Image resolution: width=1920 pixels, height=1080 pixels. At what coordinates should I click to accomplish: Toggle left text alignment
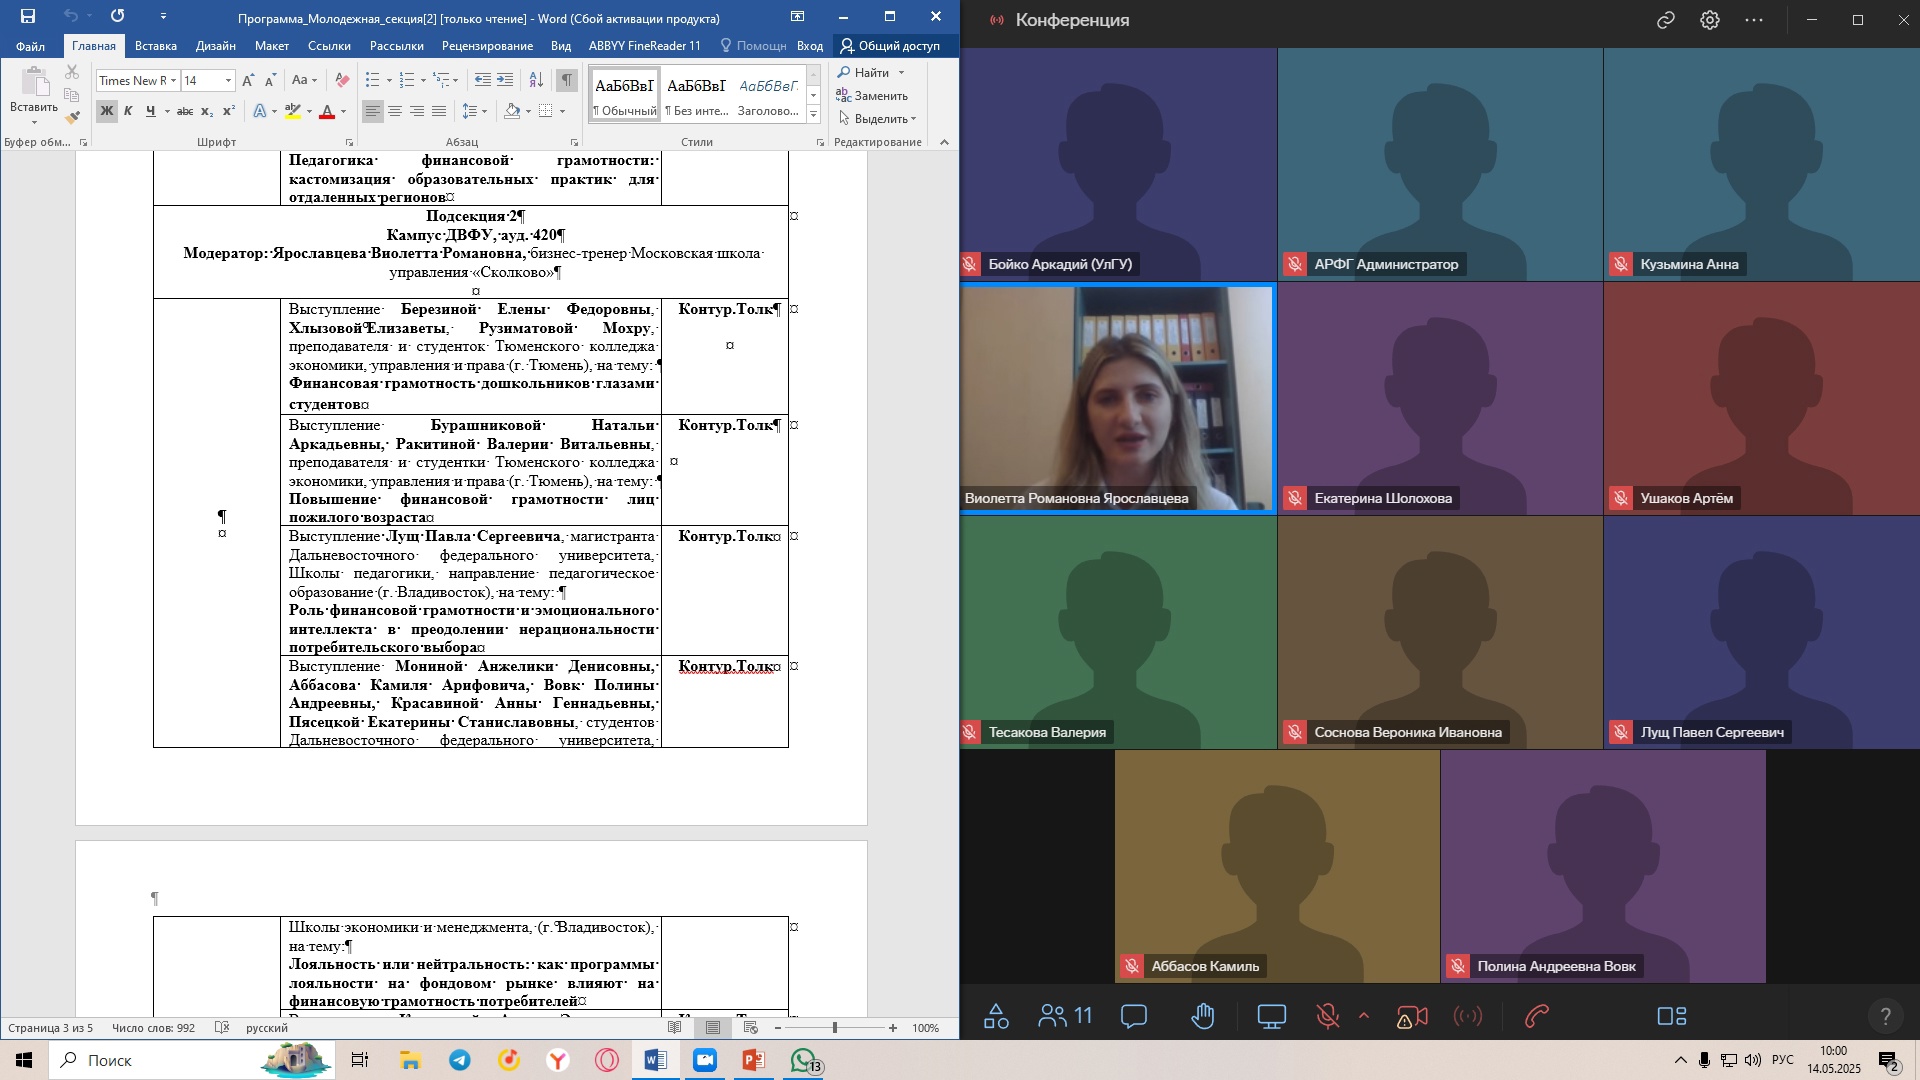click(x=372, y=111)
